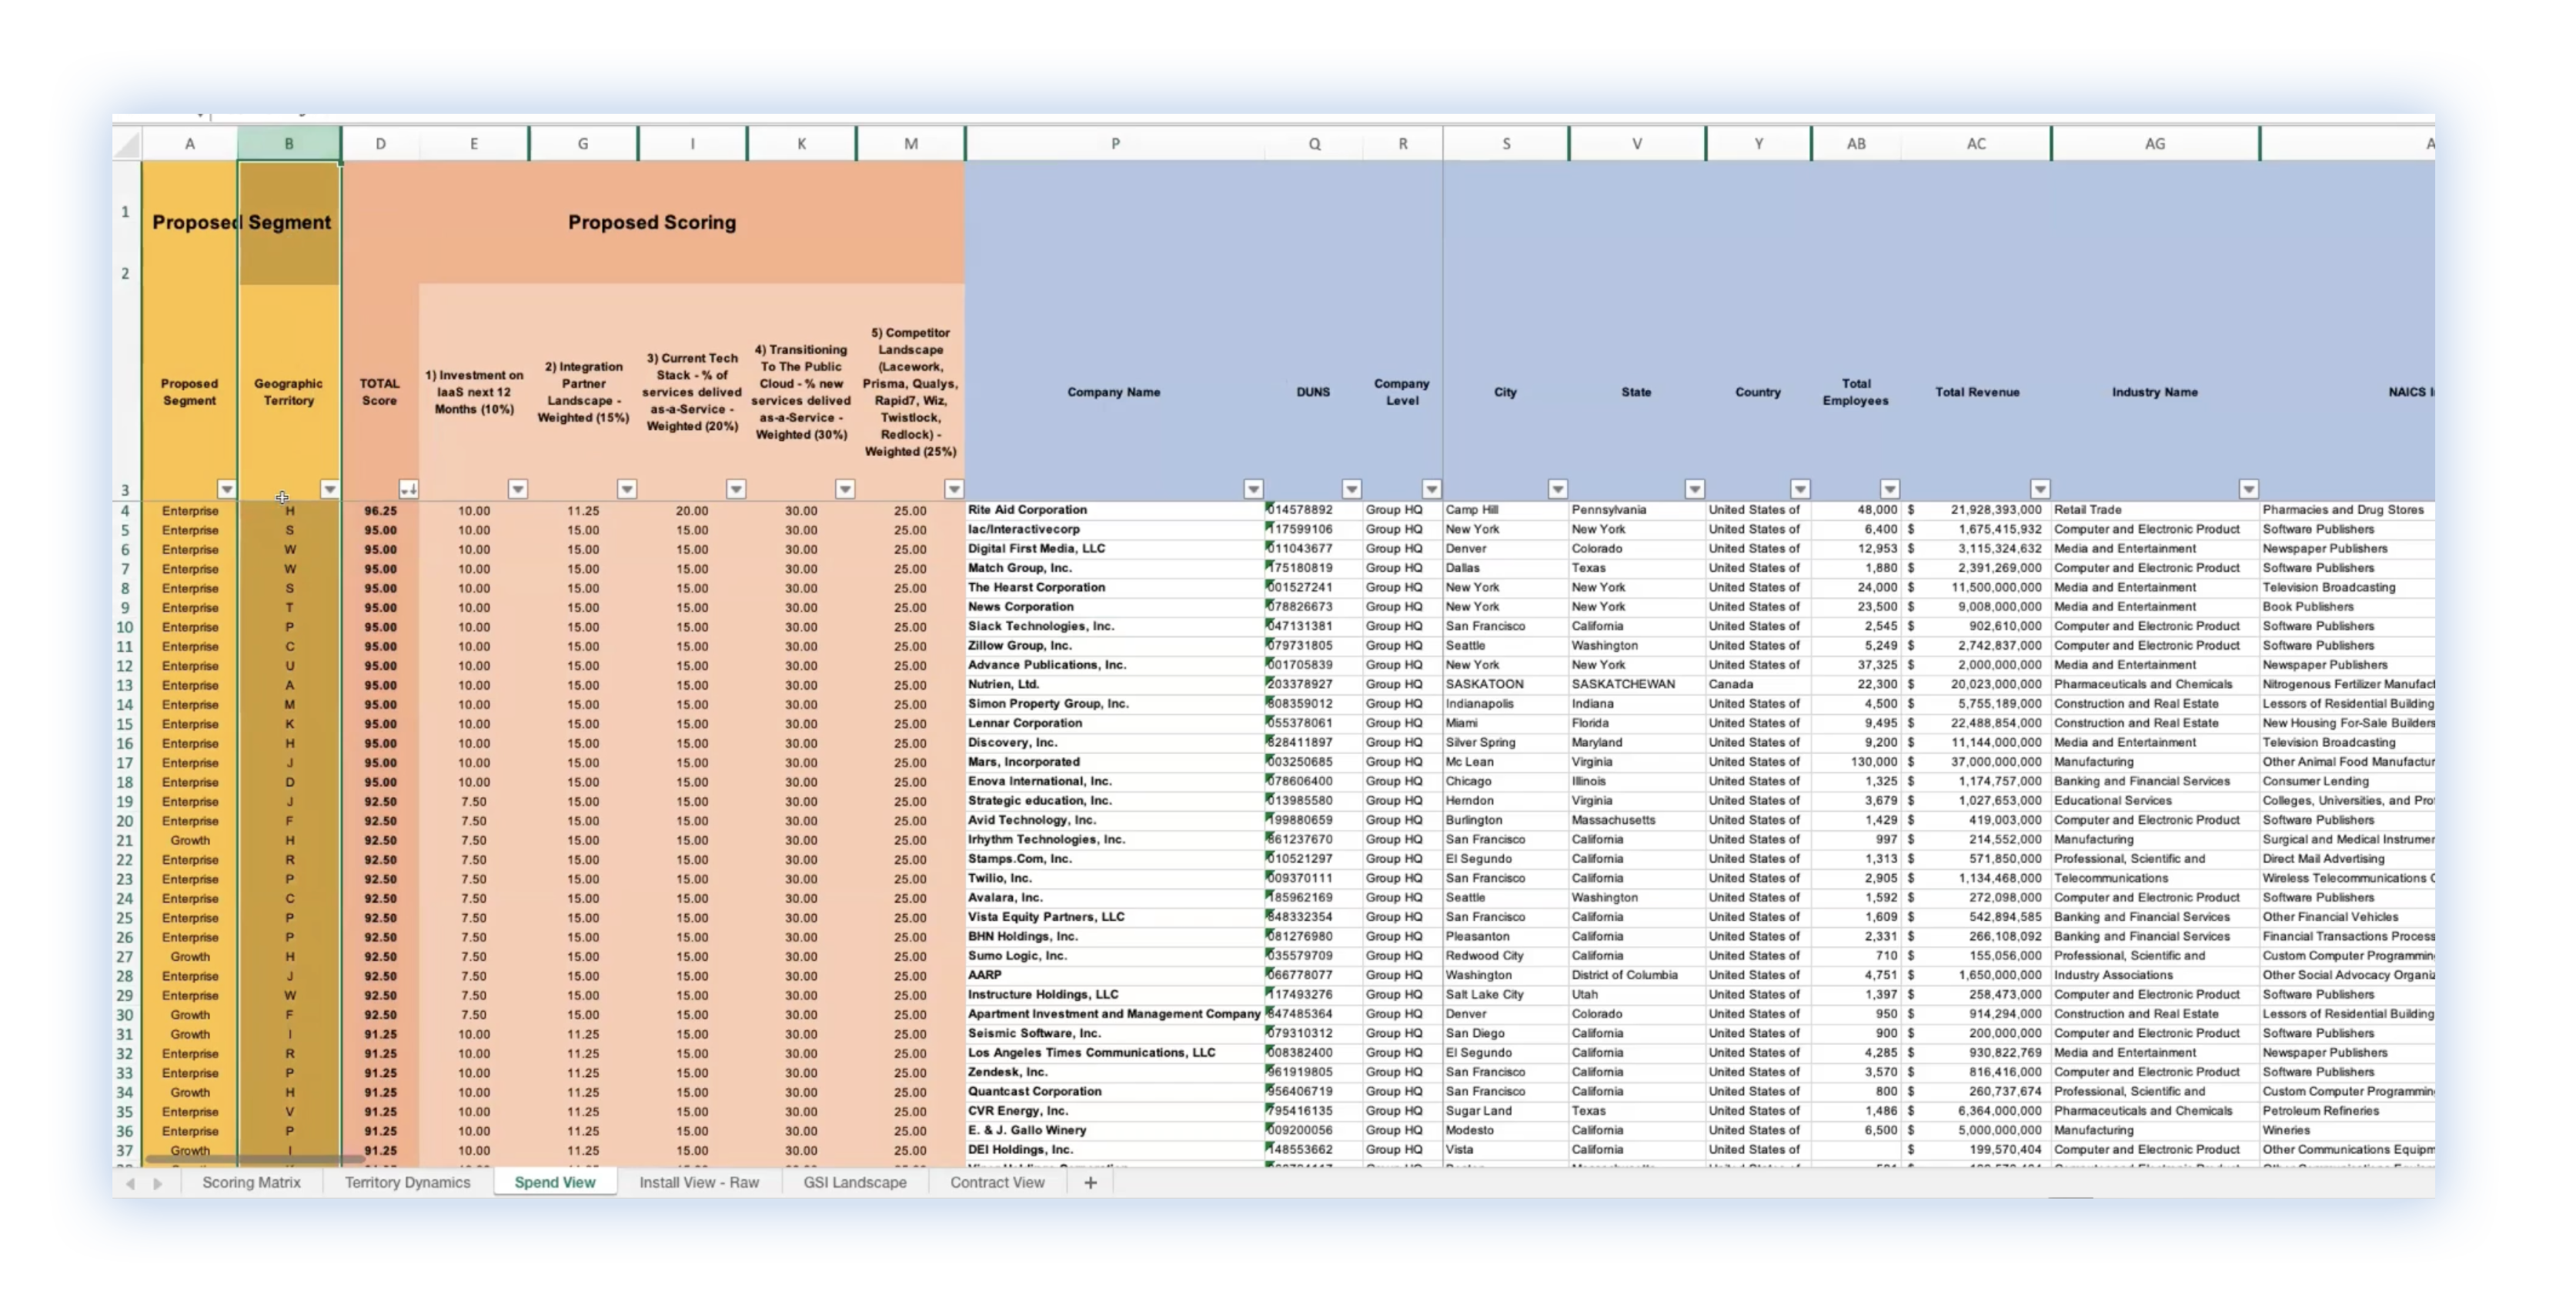
Task: Select column P header
Action: click(1115, 144)
